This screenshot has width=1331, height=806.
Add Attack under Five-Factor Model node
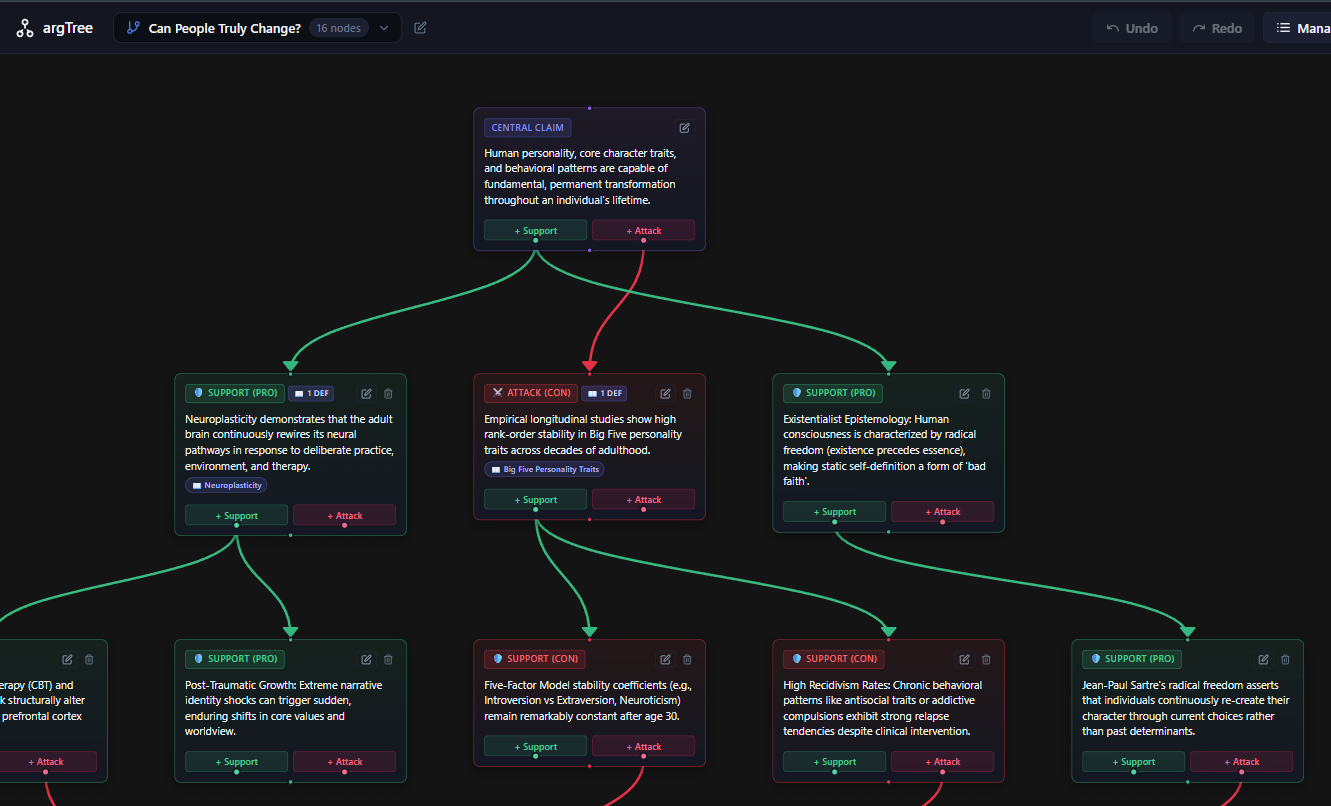[x=643, y=746]
